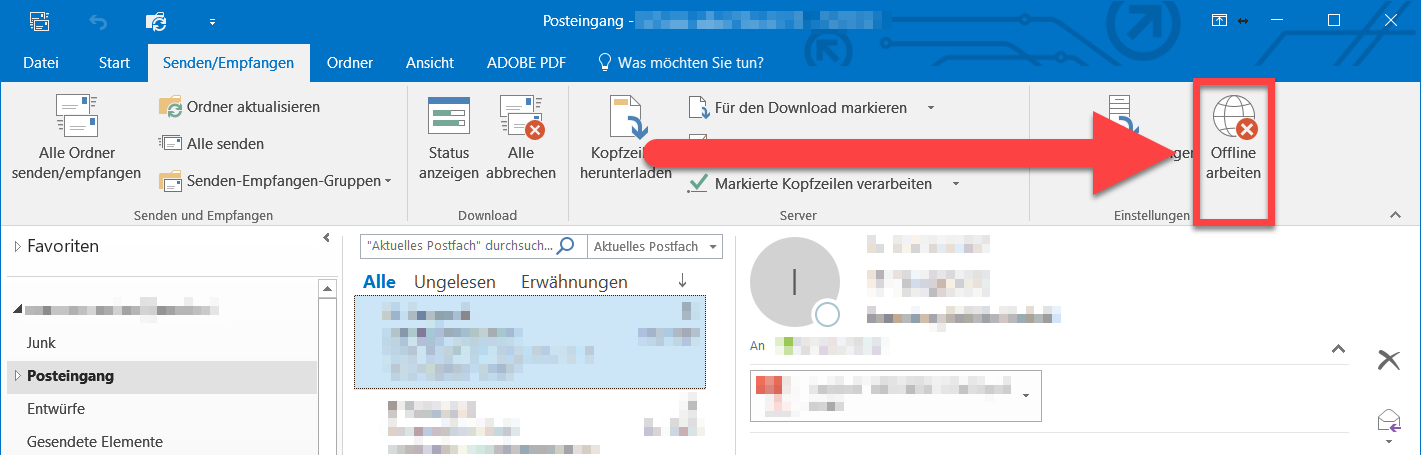
Task: Toggle Offline arbeiten mode
Action: click(1234, 137)
